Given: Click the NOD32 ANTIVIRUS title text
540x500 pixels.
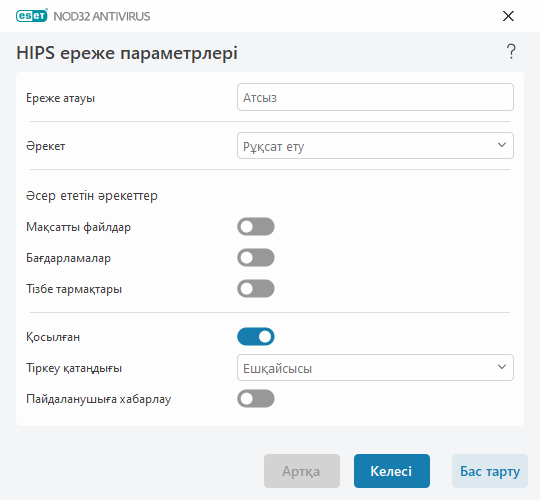Looking at the screenshot, I should point(102,16).
